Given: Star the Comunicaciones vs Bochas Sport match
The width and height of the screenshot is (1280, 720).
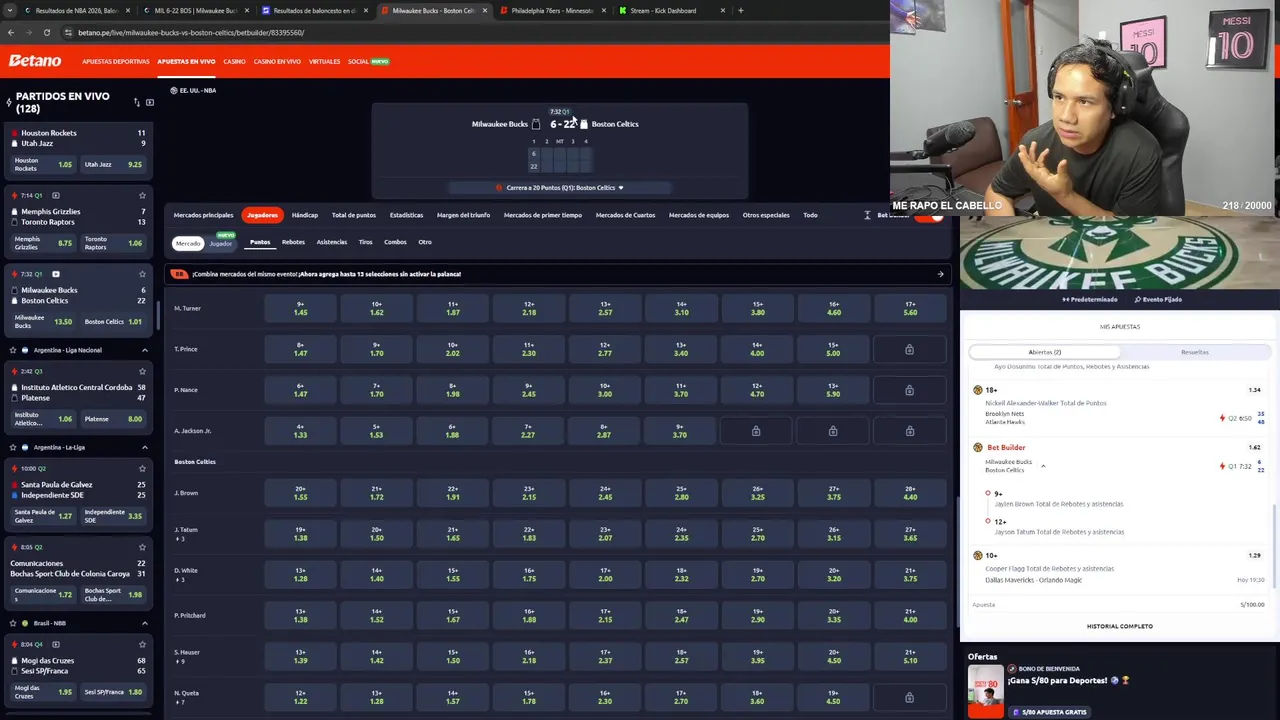Looking at the screenshot, I should [142, 547].
